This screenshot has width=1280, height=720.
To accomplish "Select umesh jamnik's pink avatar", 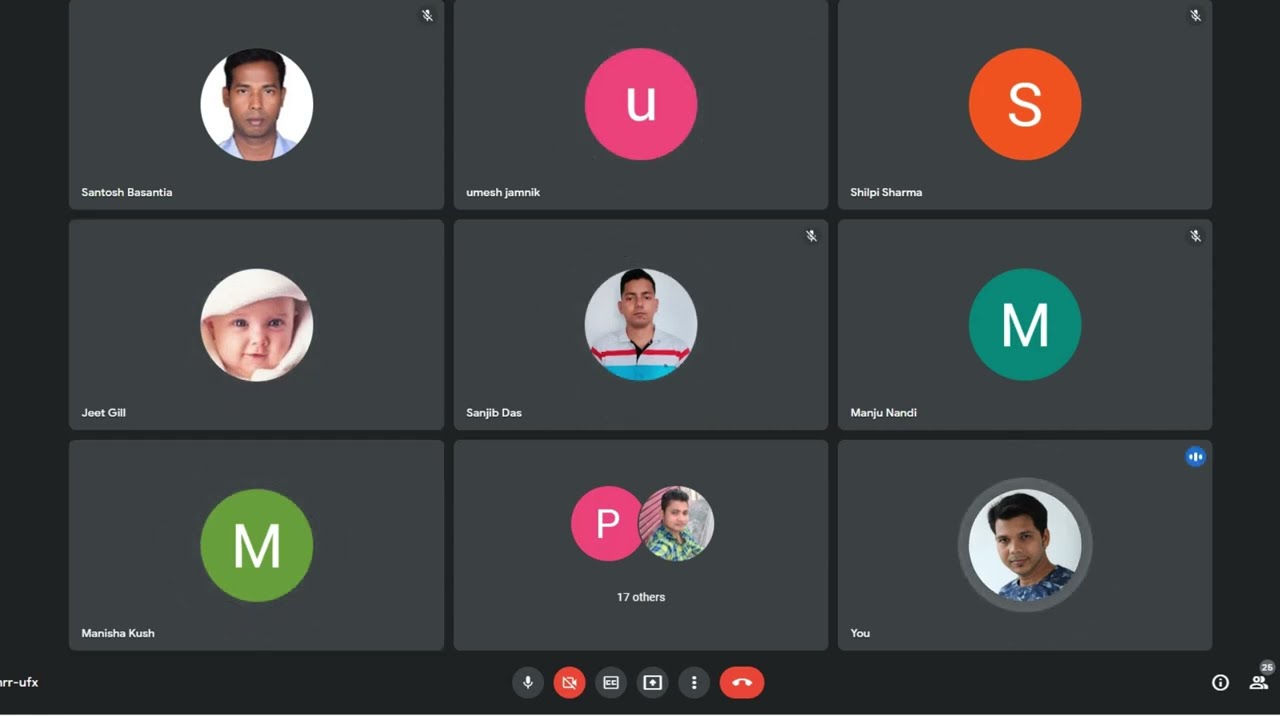I will coord(641,104).
